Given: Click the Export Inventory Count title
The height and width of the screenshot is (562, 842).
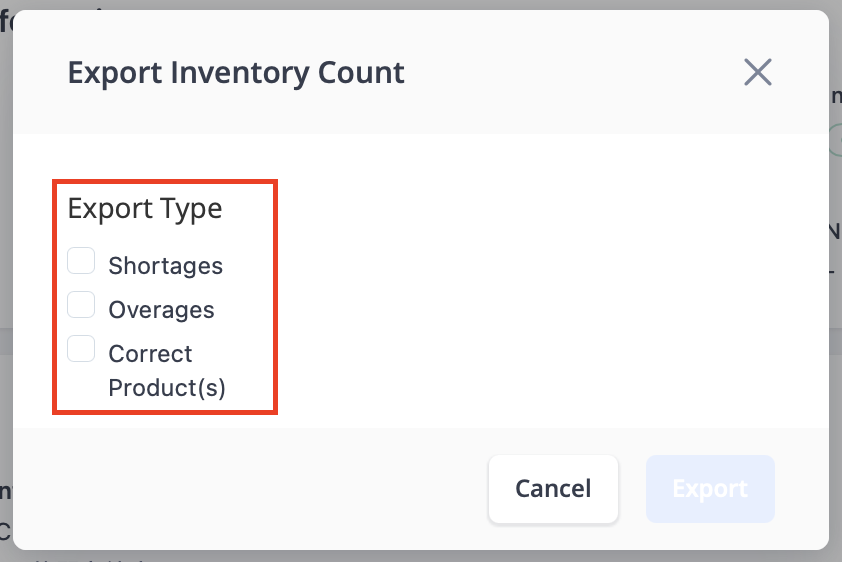Looking at the screenshot, I should [x=236, y=72].
